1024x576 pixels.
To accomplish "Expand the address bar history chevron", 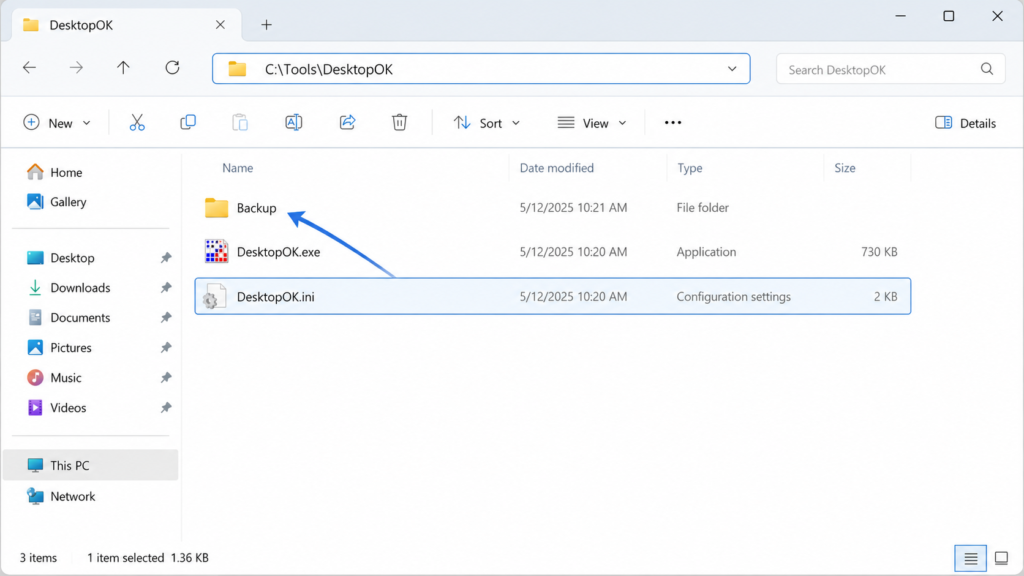I will click(x=732, y=69).
